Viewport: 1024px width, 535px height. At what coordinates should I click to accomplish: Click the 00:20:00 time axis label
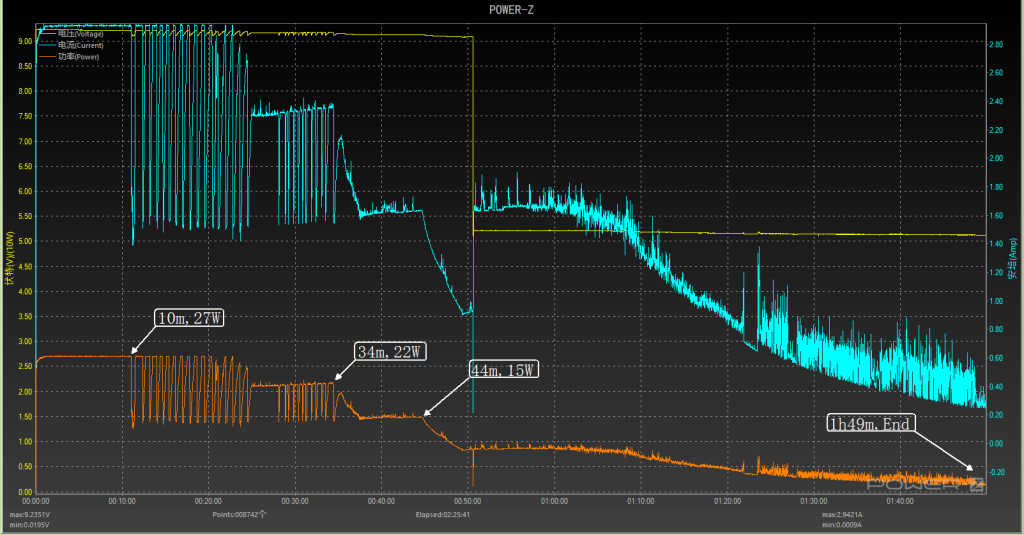pos(208,502)
